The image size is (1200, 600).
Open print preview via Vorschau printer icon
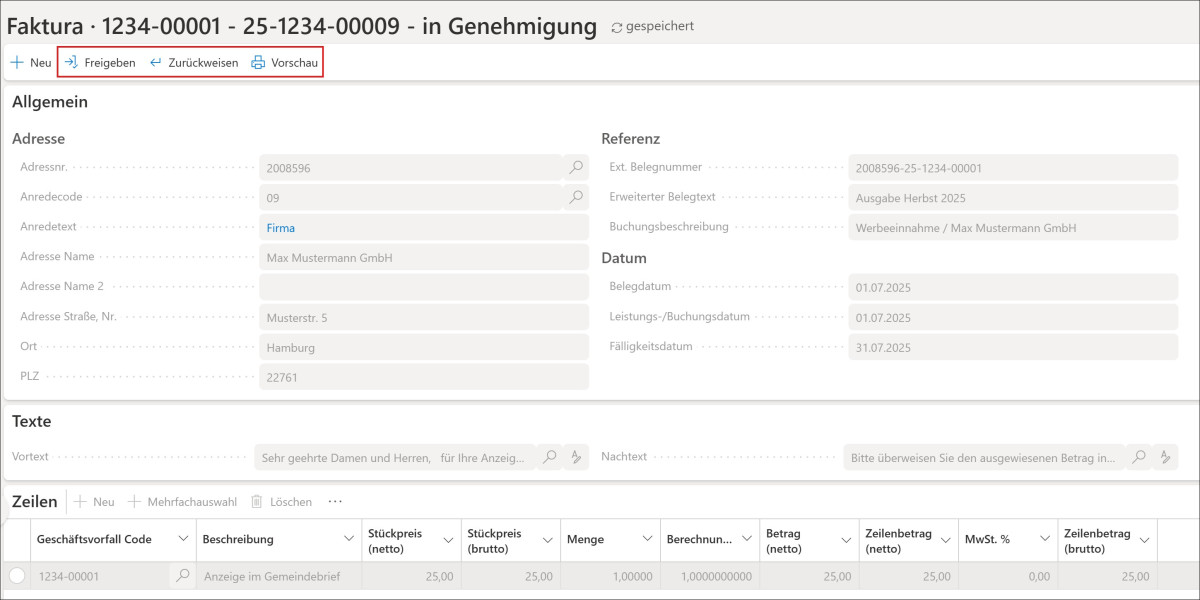tap(258, 62)
